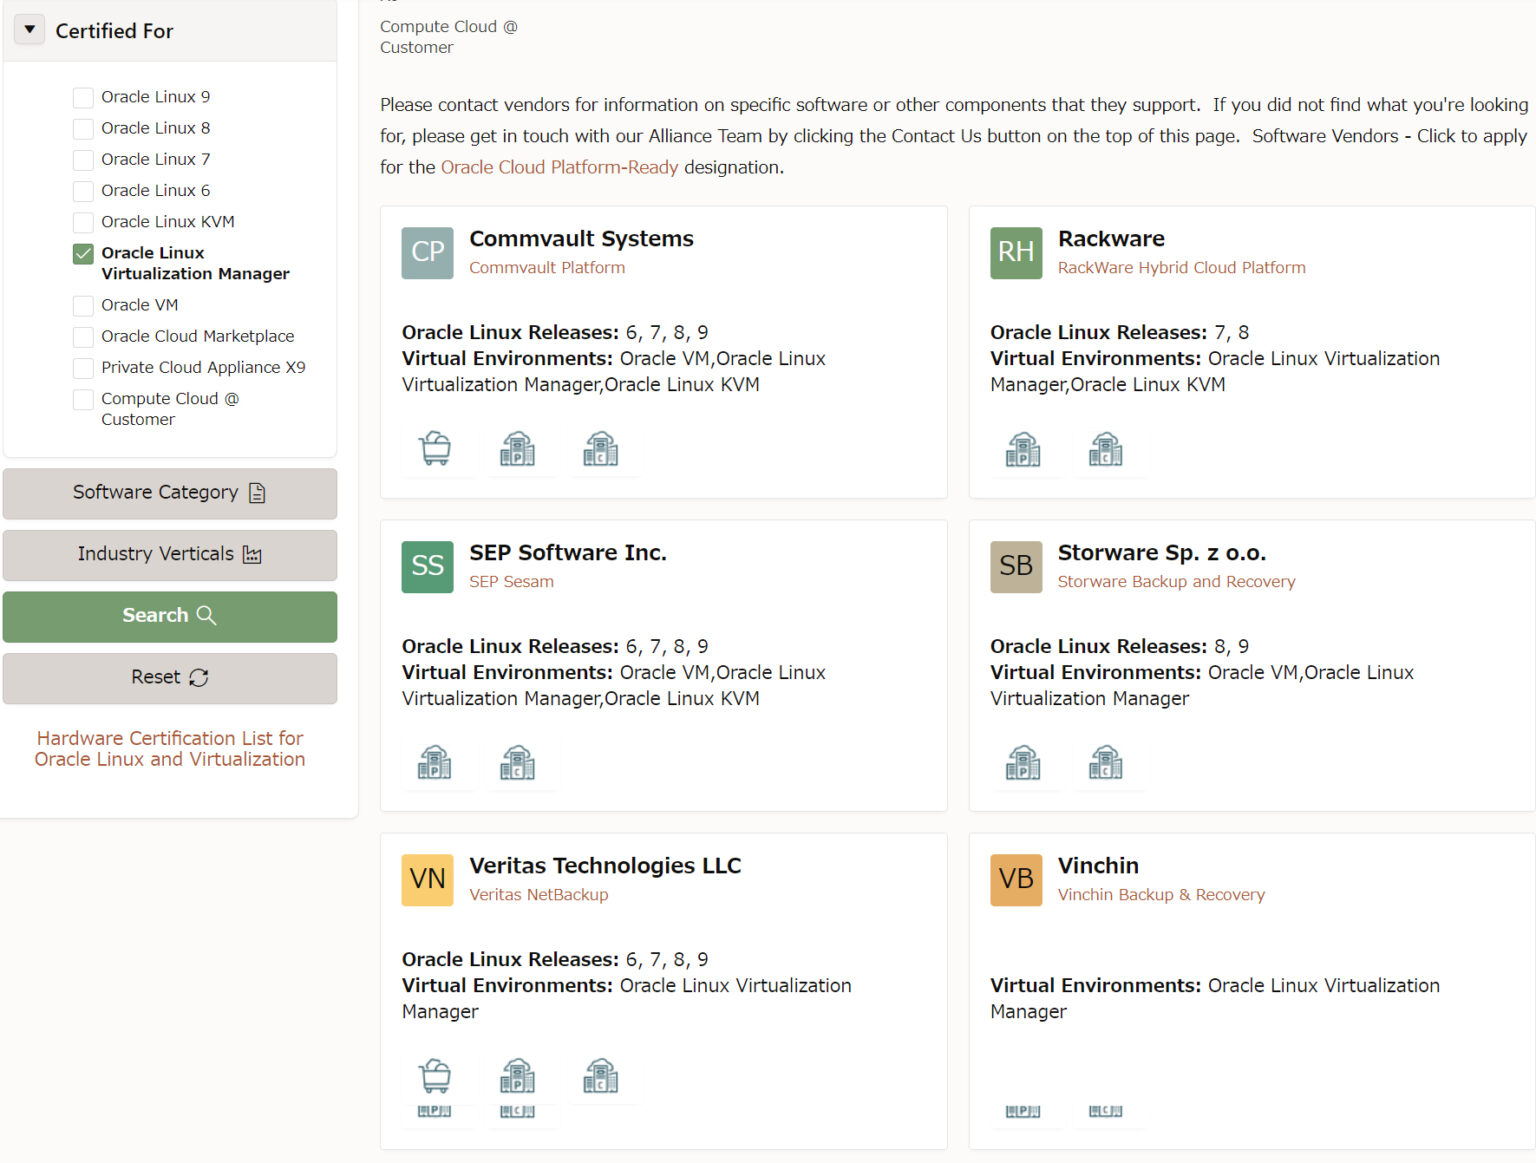Click Commvault's Compute Cloud 'C' building icon

coord(600,449)
